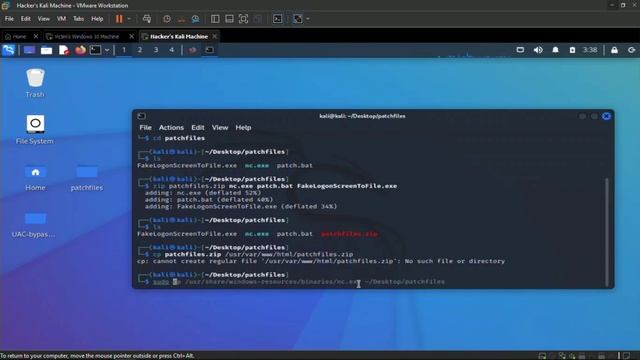The width and height of the screenshot is (640, 360).
Task: Open the terminal's Edit menu
Action: 198,127
